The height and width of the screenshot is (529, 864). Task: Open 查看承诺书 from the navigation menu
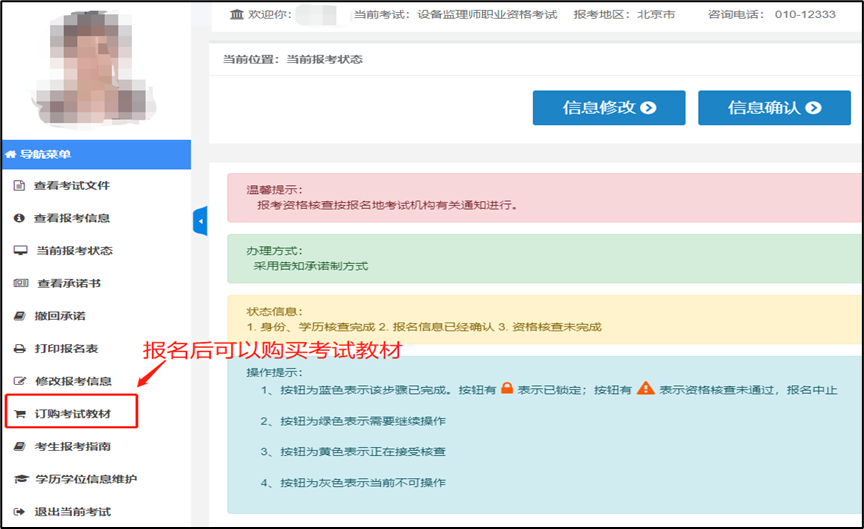click(x=68, y=283)
